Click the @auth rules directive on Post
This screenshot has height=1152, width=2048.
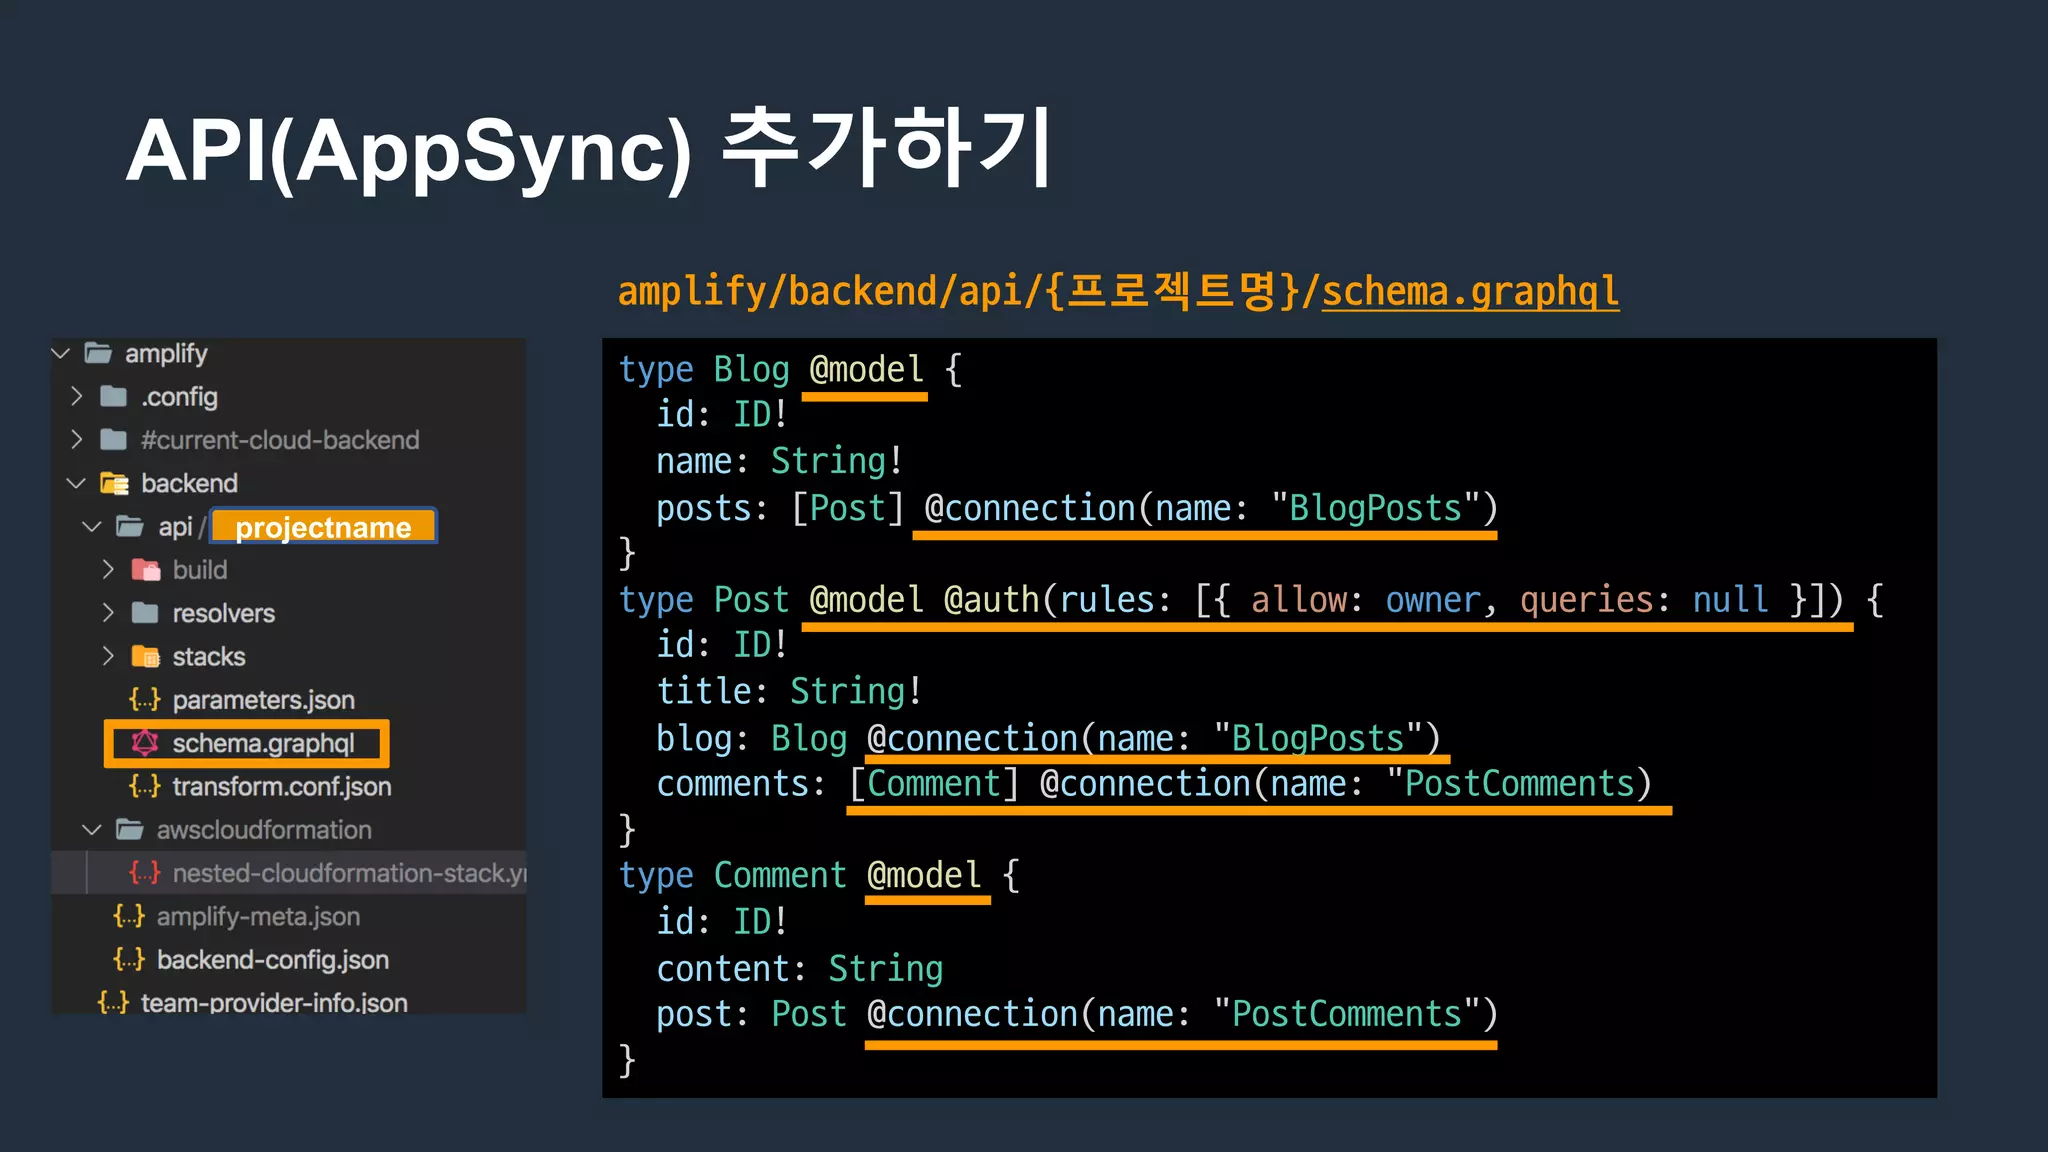[1393, 600]
